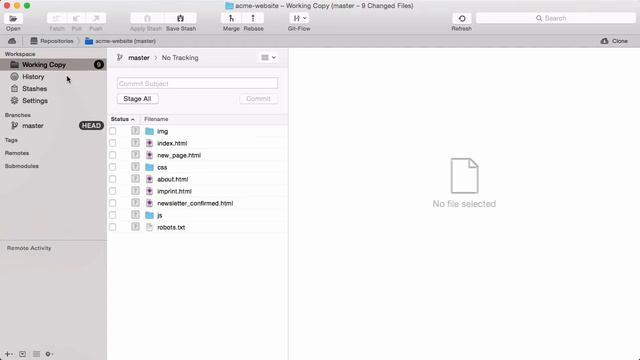Screen dimensions: 640x360
Task: Click the Remote Activity header
Action: pyautogui.click(x=29, y=248)
